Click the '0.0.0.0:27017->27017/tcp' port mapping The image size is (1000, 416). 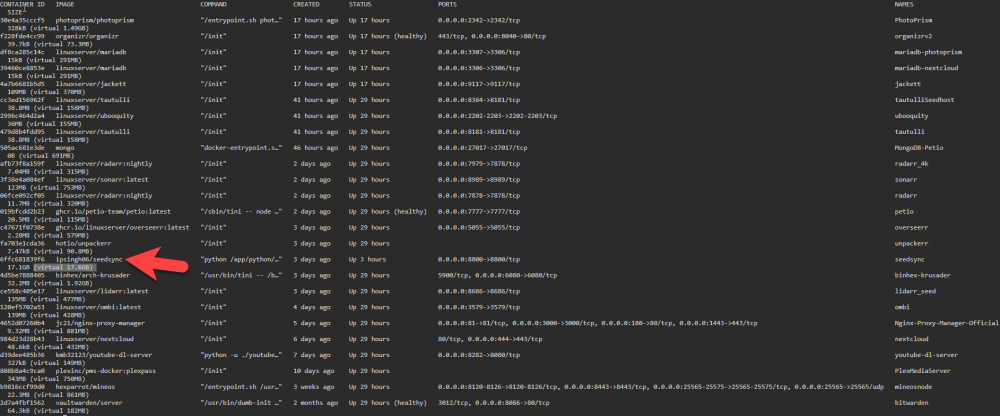pos(483,148)
